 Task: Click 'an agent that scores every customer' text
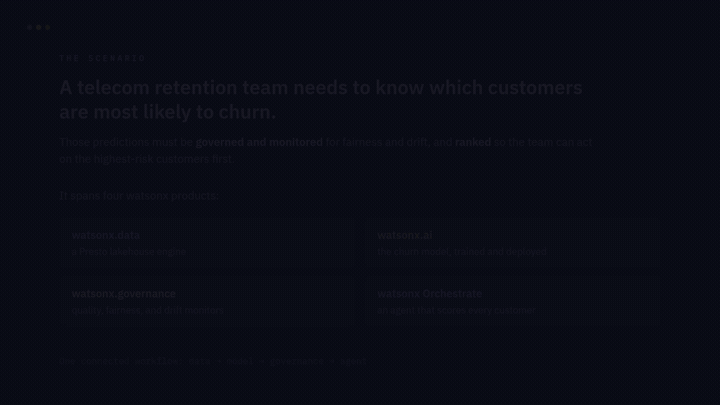pyautogui.click(x=456, y=310)
